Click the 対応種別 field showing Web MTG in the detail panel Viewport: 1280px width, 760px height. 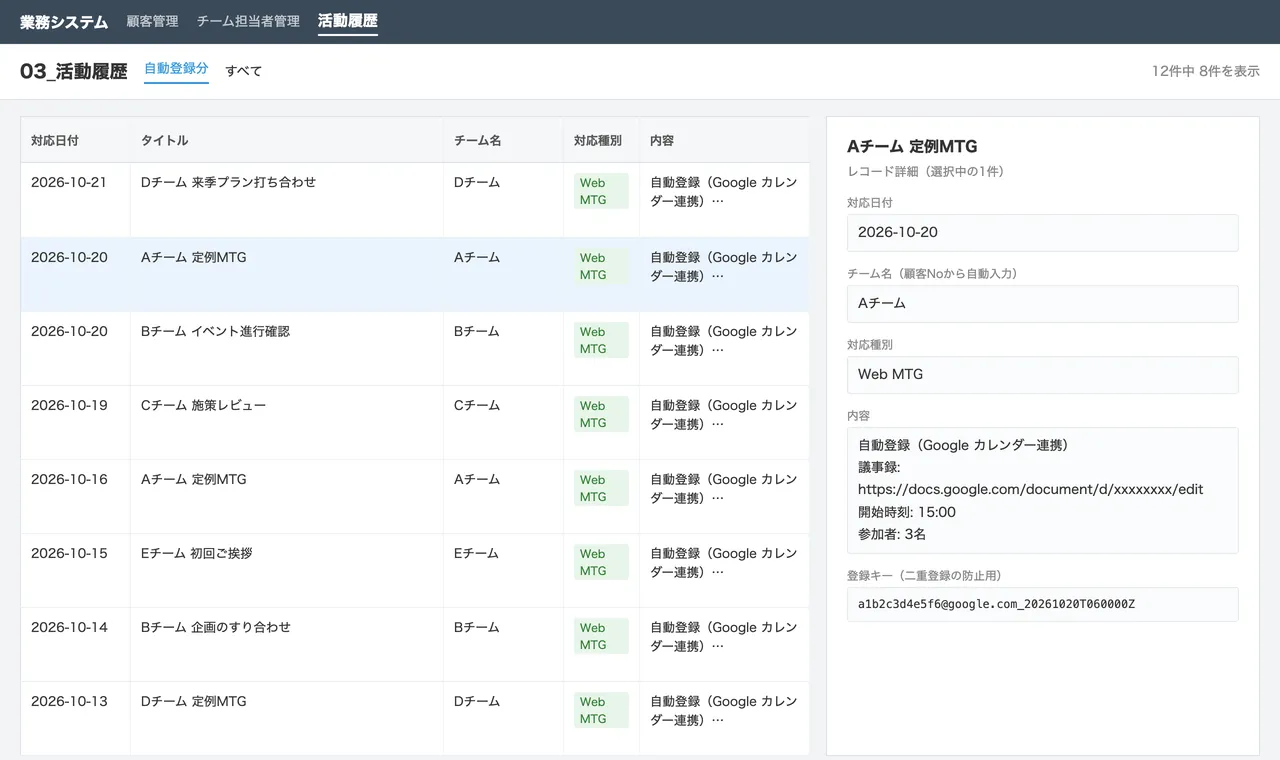[1042, 374]
